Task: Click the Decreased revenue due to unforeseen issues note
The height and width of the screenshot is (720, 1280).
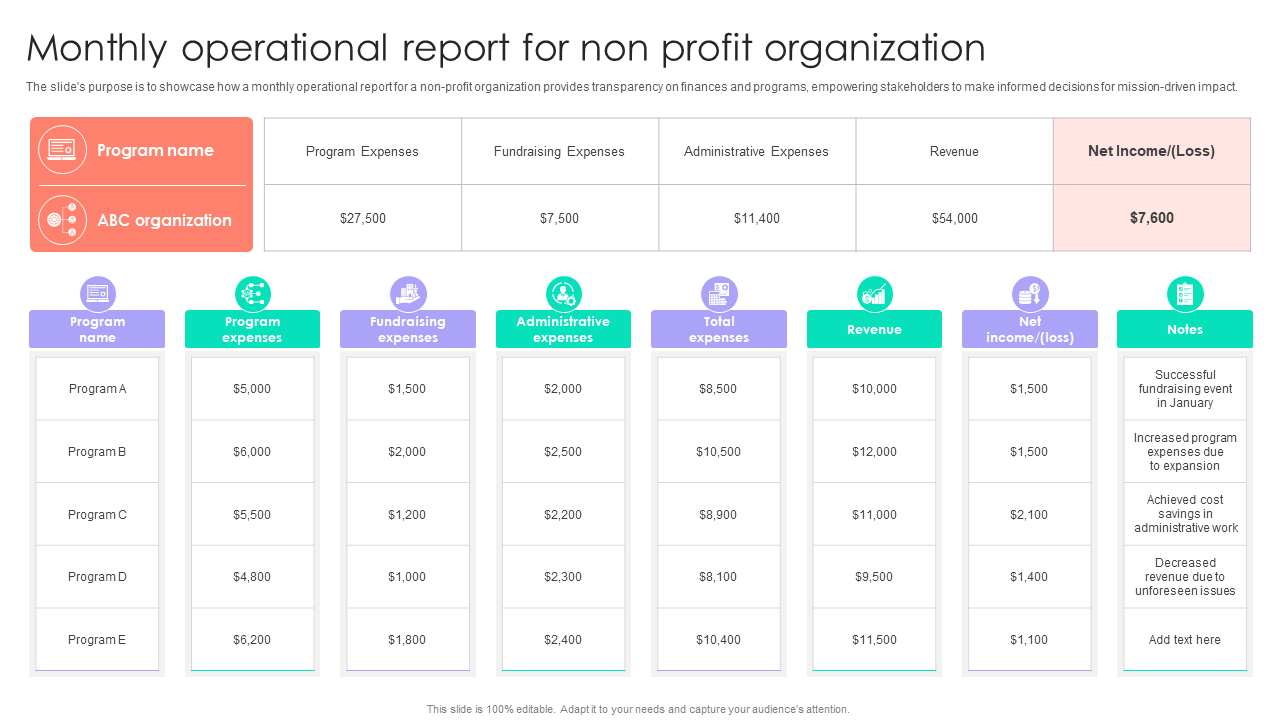Action: click(1185, 577)
